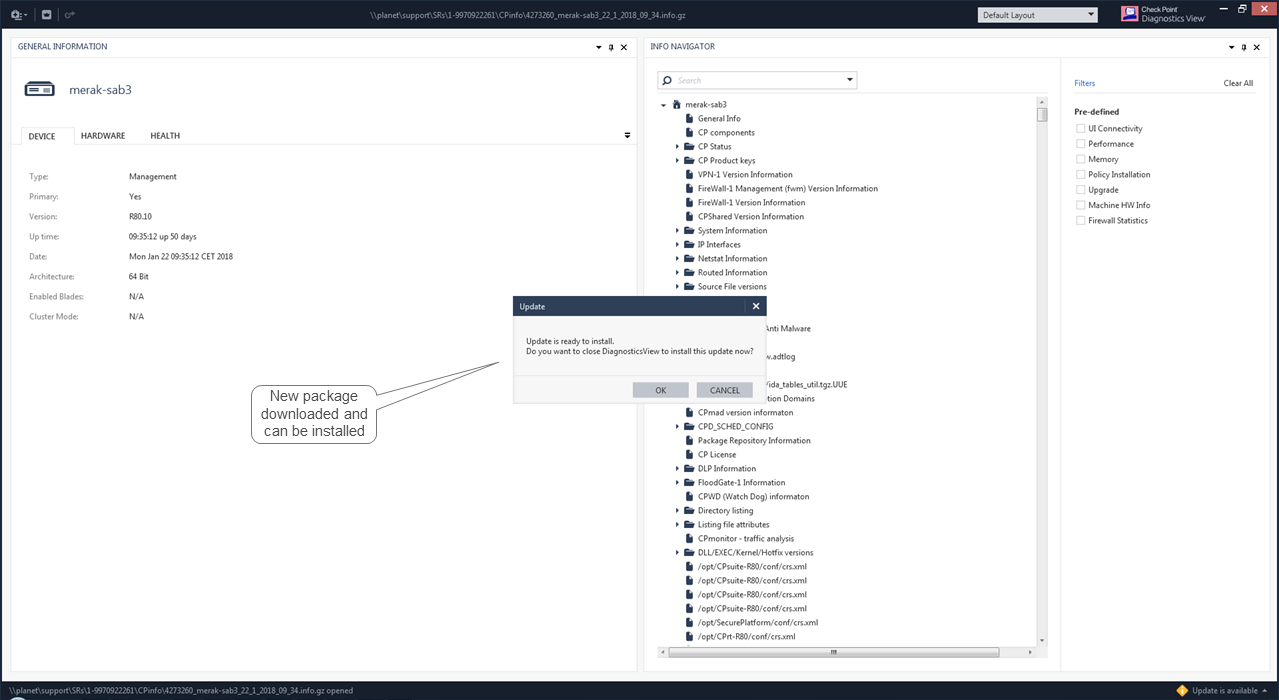
Task: Expand the FloodGate-1 Information node
Action: coord(677,483)
